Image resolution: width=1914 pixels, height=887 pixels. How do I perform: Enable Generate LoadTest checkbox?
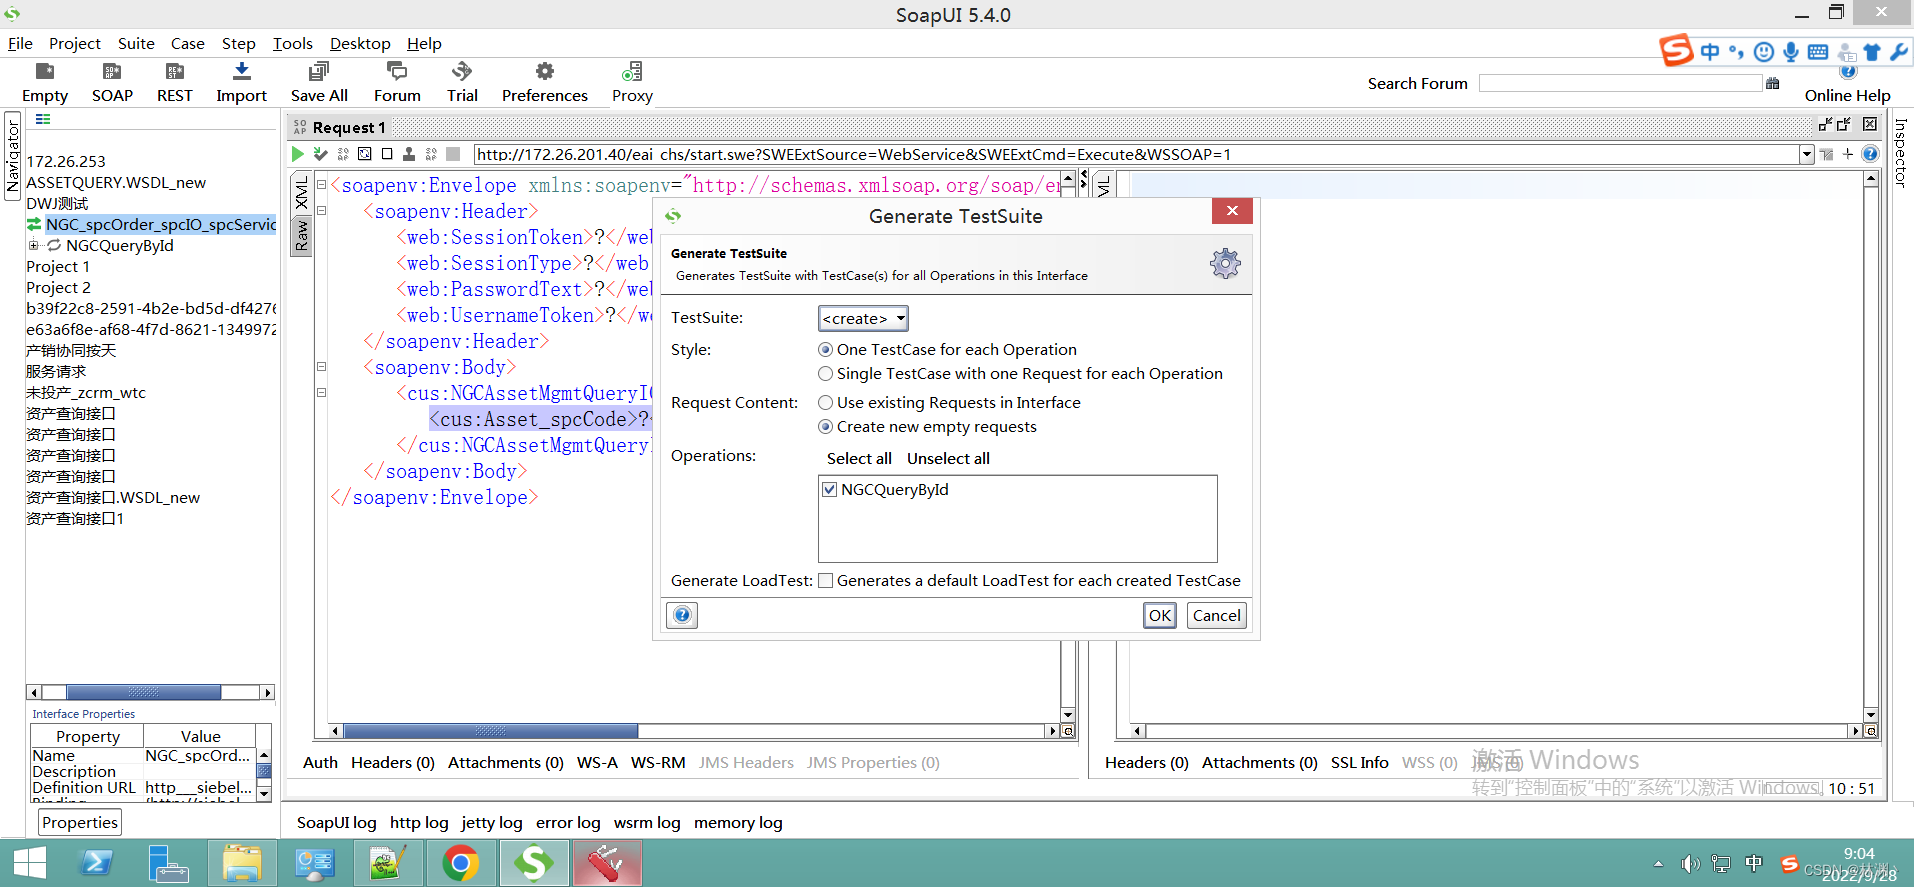pyautogui.click(x=826, y=581)
